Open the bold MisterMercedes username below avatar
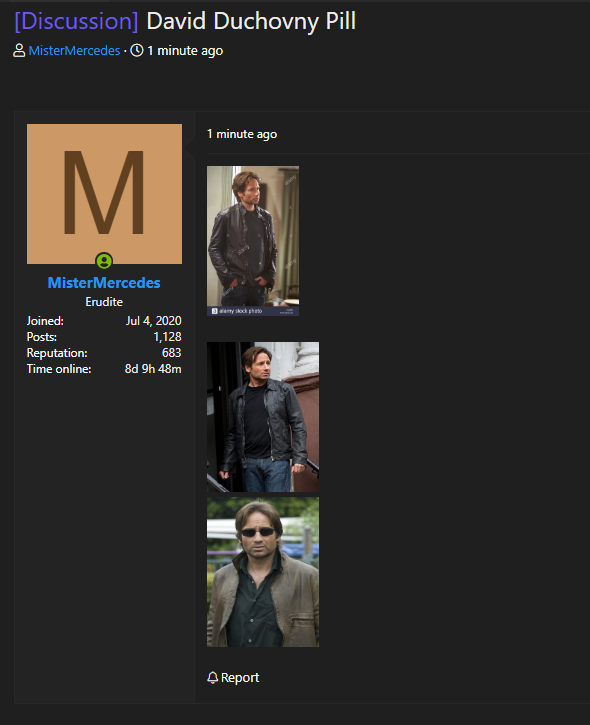The image size is (590, 725). tap(104, 283)
